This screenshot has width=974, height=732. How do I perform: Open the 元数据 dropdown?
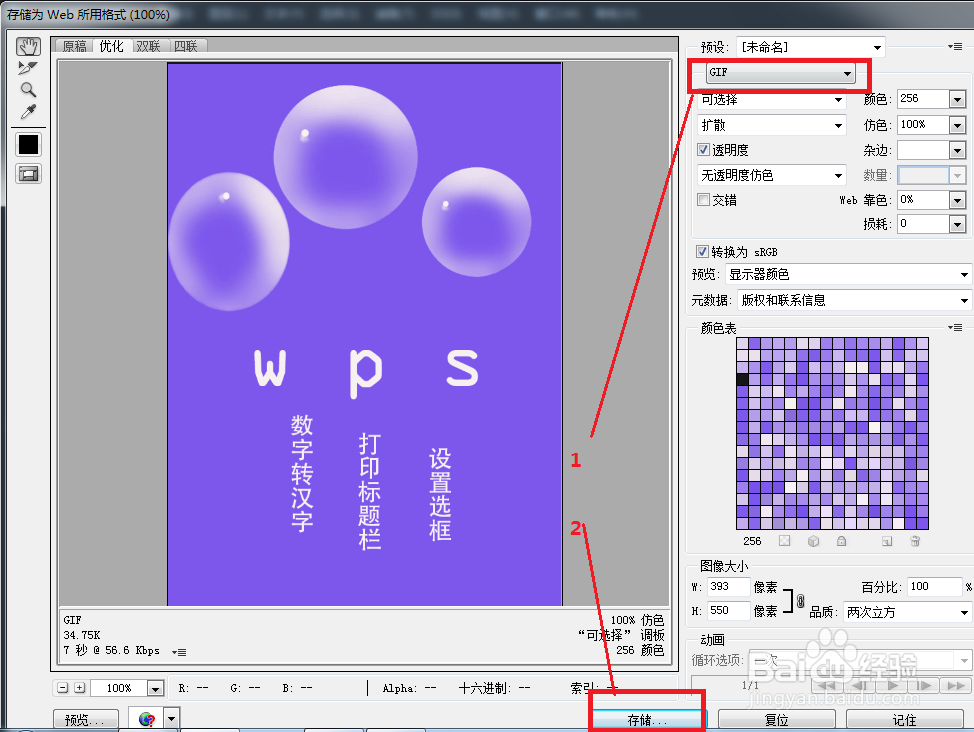coord(854,300)
